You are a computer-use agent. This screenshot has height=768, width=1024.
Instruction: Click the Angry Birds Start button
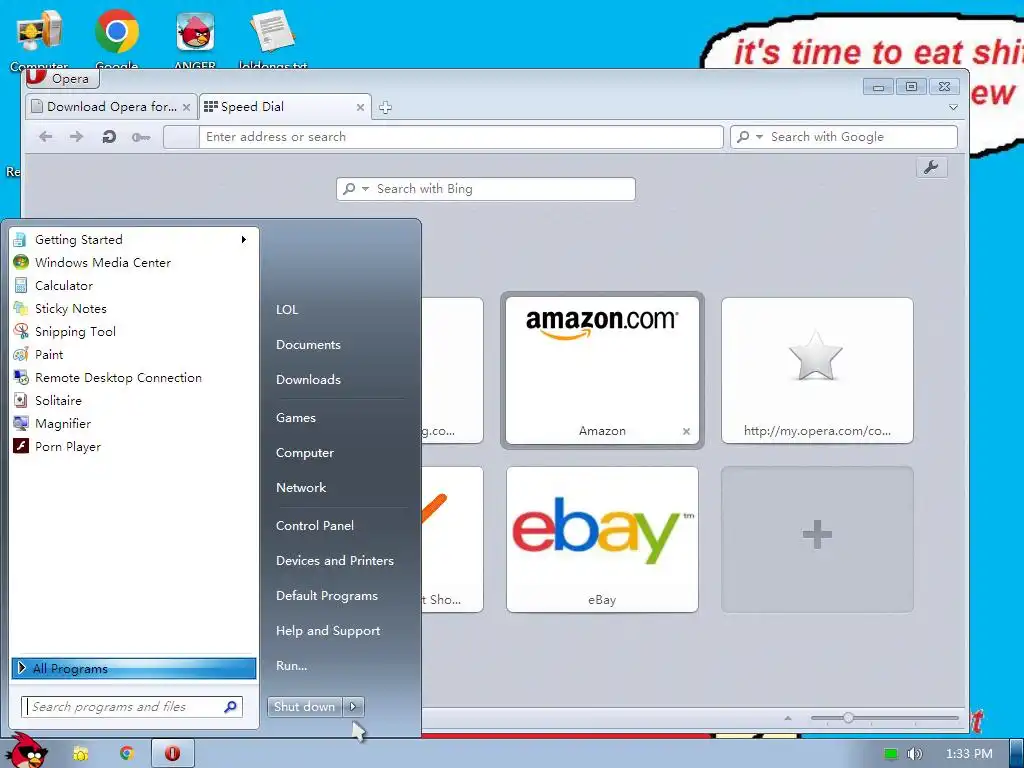pos(27,750)
